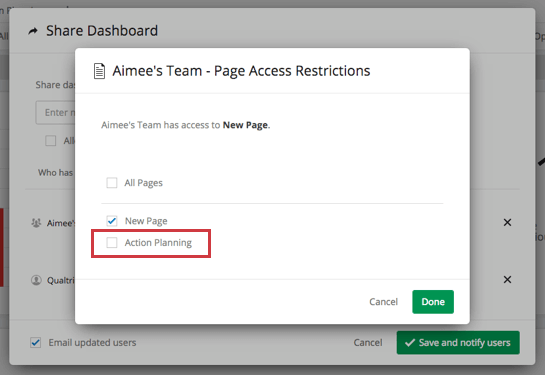Click the share arrow icon beside Share Dashboard

pyautogui.click(x=33, y=31)
